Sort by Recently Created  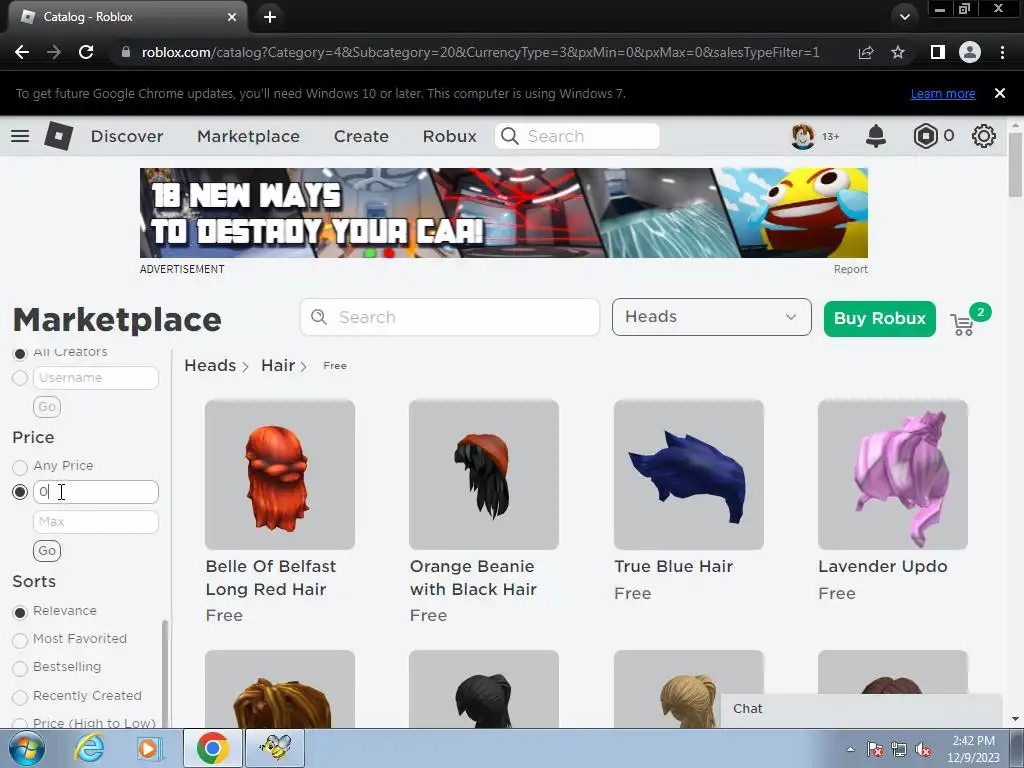20,697
